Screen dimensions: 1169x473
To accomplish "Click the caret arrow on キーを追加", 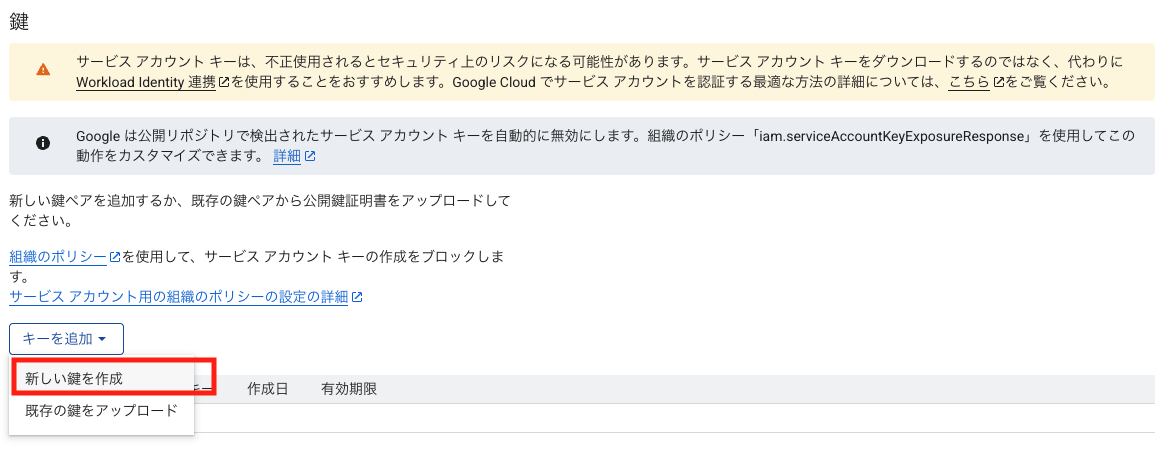I will [x=103, y=340].
